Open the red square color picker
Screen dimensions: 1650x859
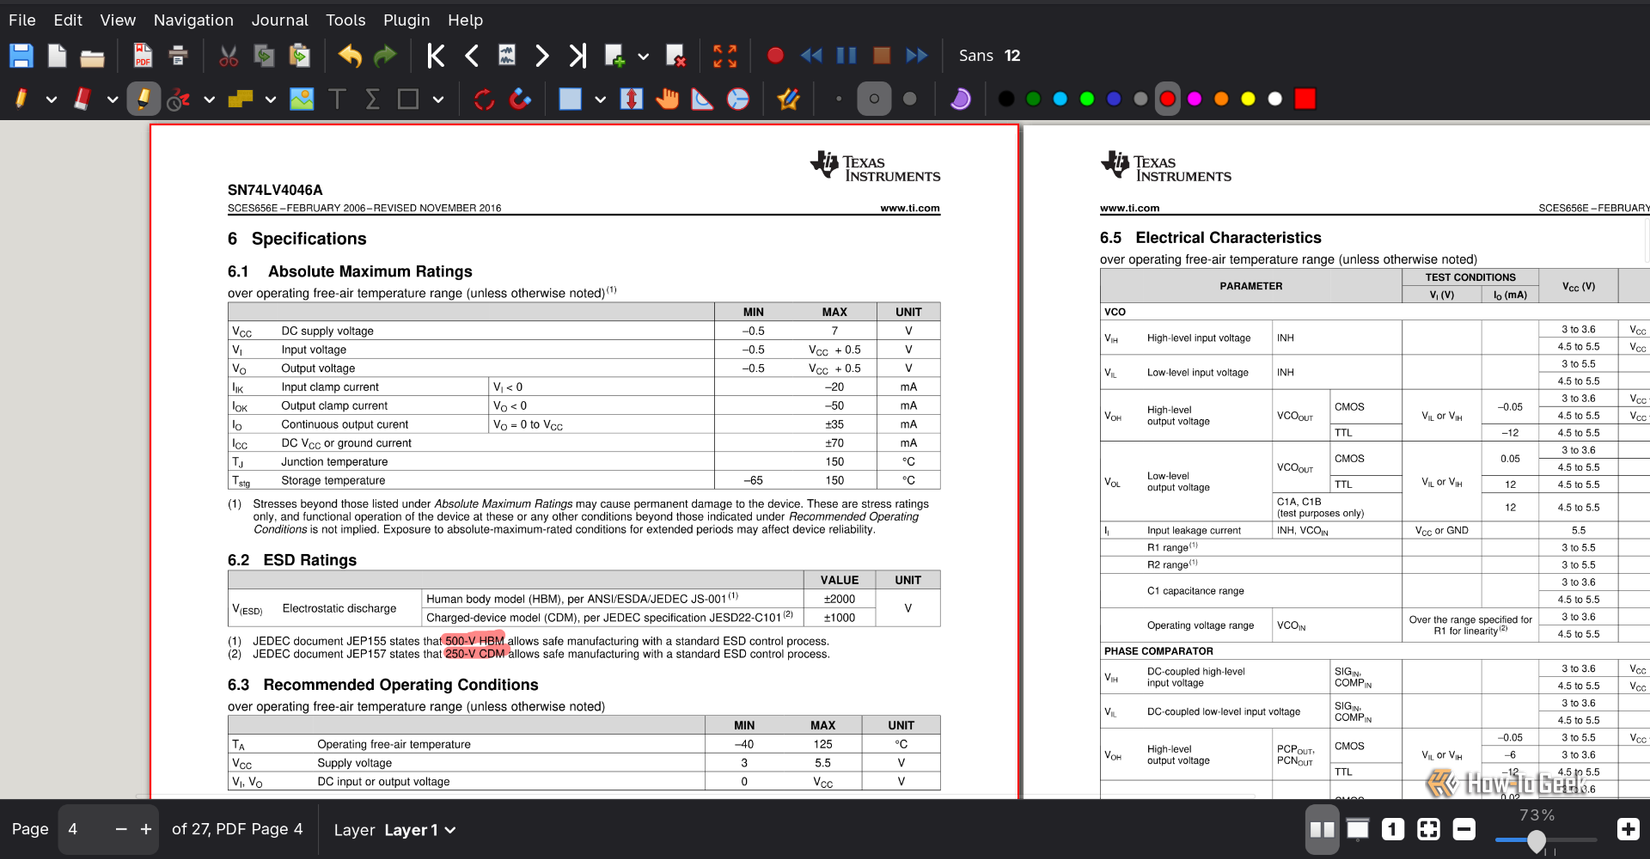[x=1305, y=99]
